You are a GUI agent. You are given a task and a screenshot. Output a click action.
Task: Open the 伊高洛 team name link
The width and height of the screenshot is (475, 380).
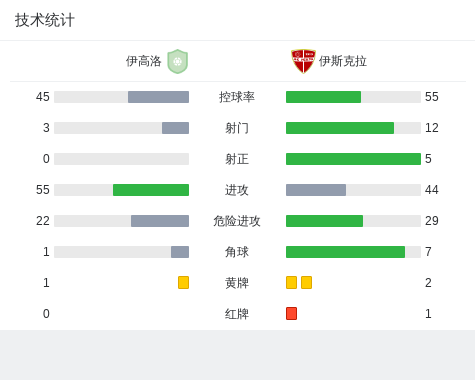[x=144, y=61]
